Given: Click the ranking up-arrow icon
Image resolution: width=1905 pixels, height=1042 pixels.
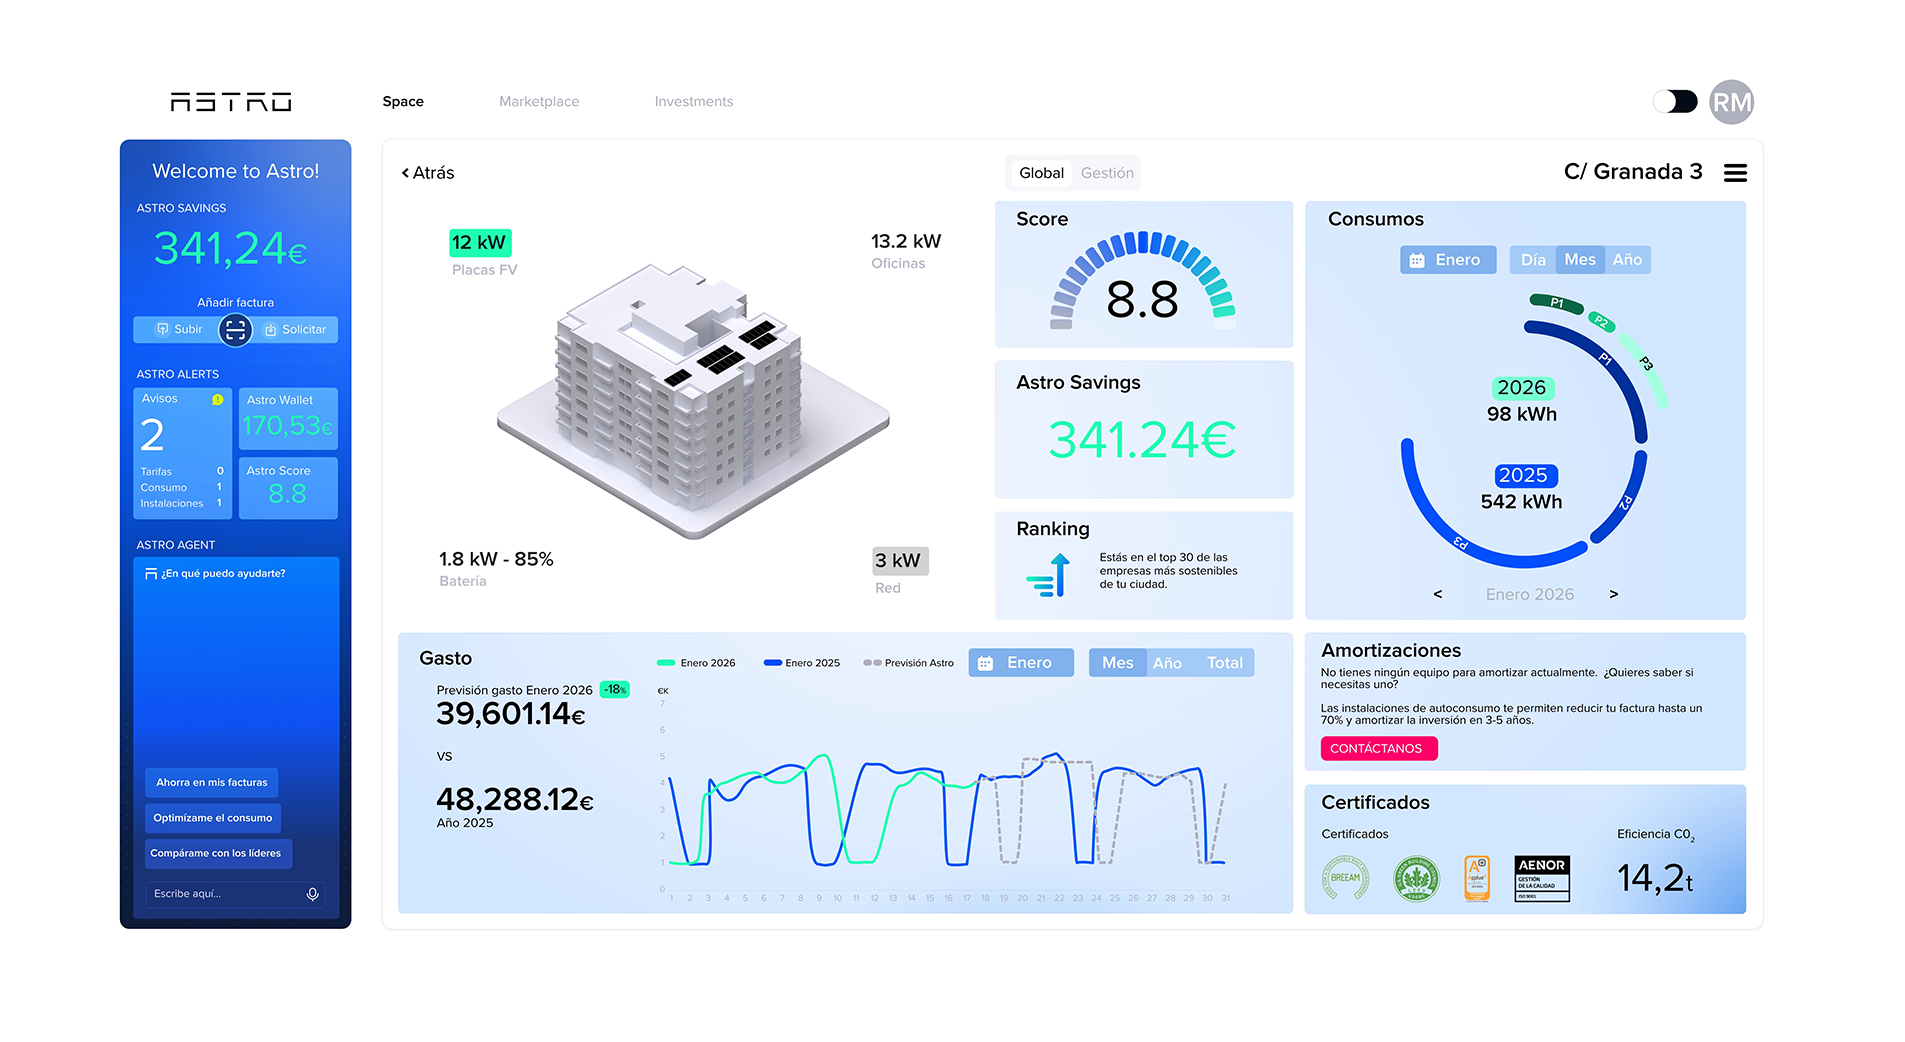Looking at the screenshot, I should click(x=1049, y=575).
